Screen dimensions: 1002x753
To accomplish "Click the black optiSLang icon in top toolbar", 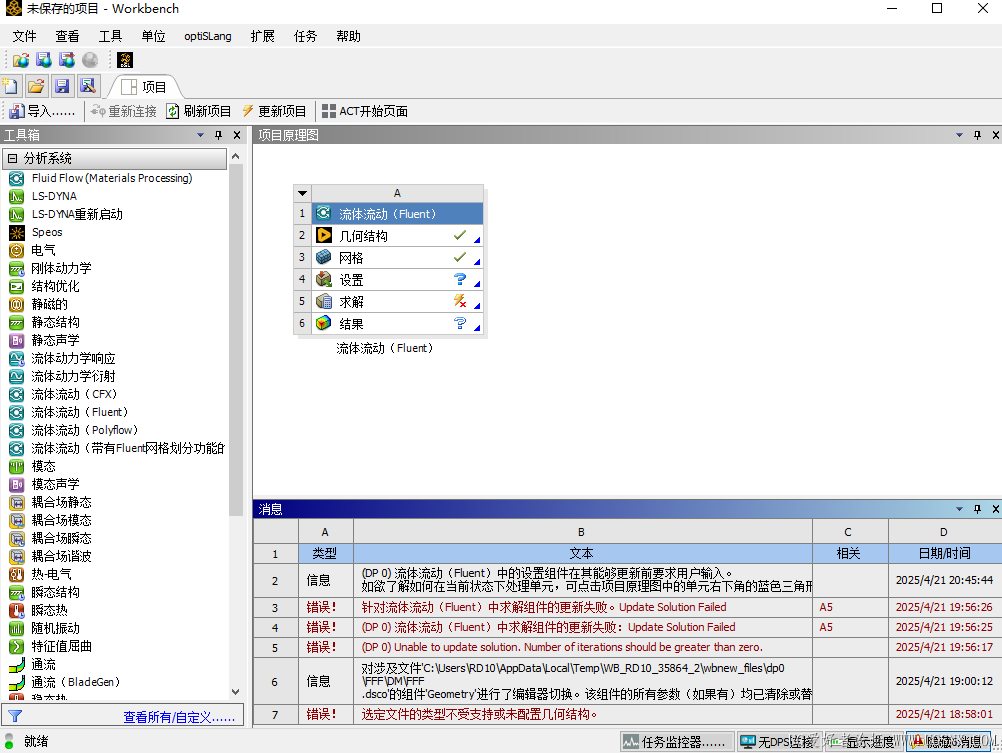I will coord(125,60).
